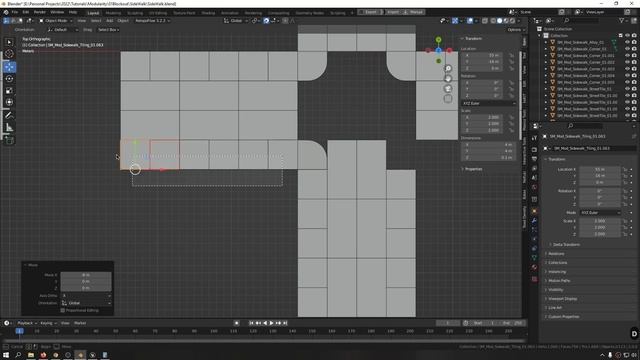Open the Modifiers properties tab
The height and width of the screenshot is (360, 640).
[534, 221]
